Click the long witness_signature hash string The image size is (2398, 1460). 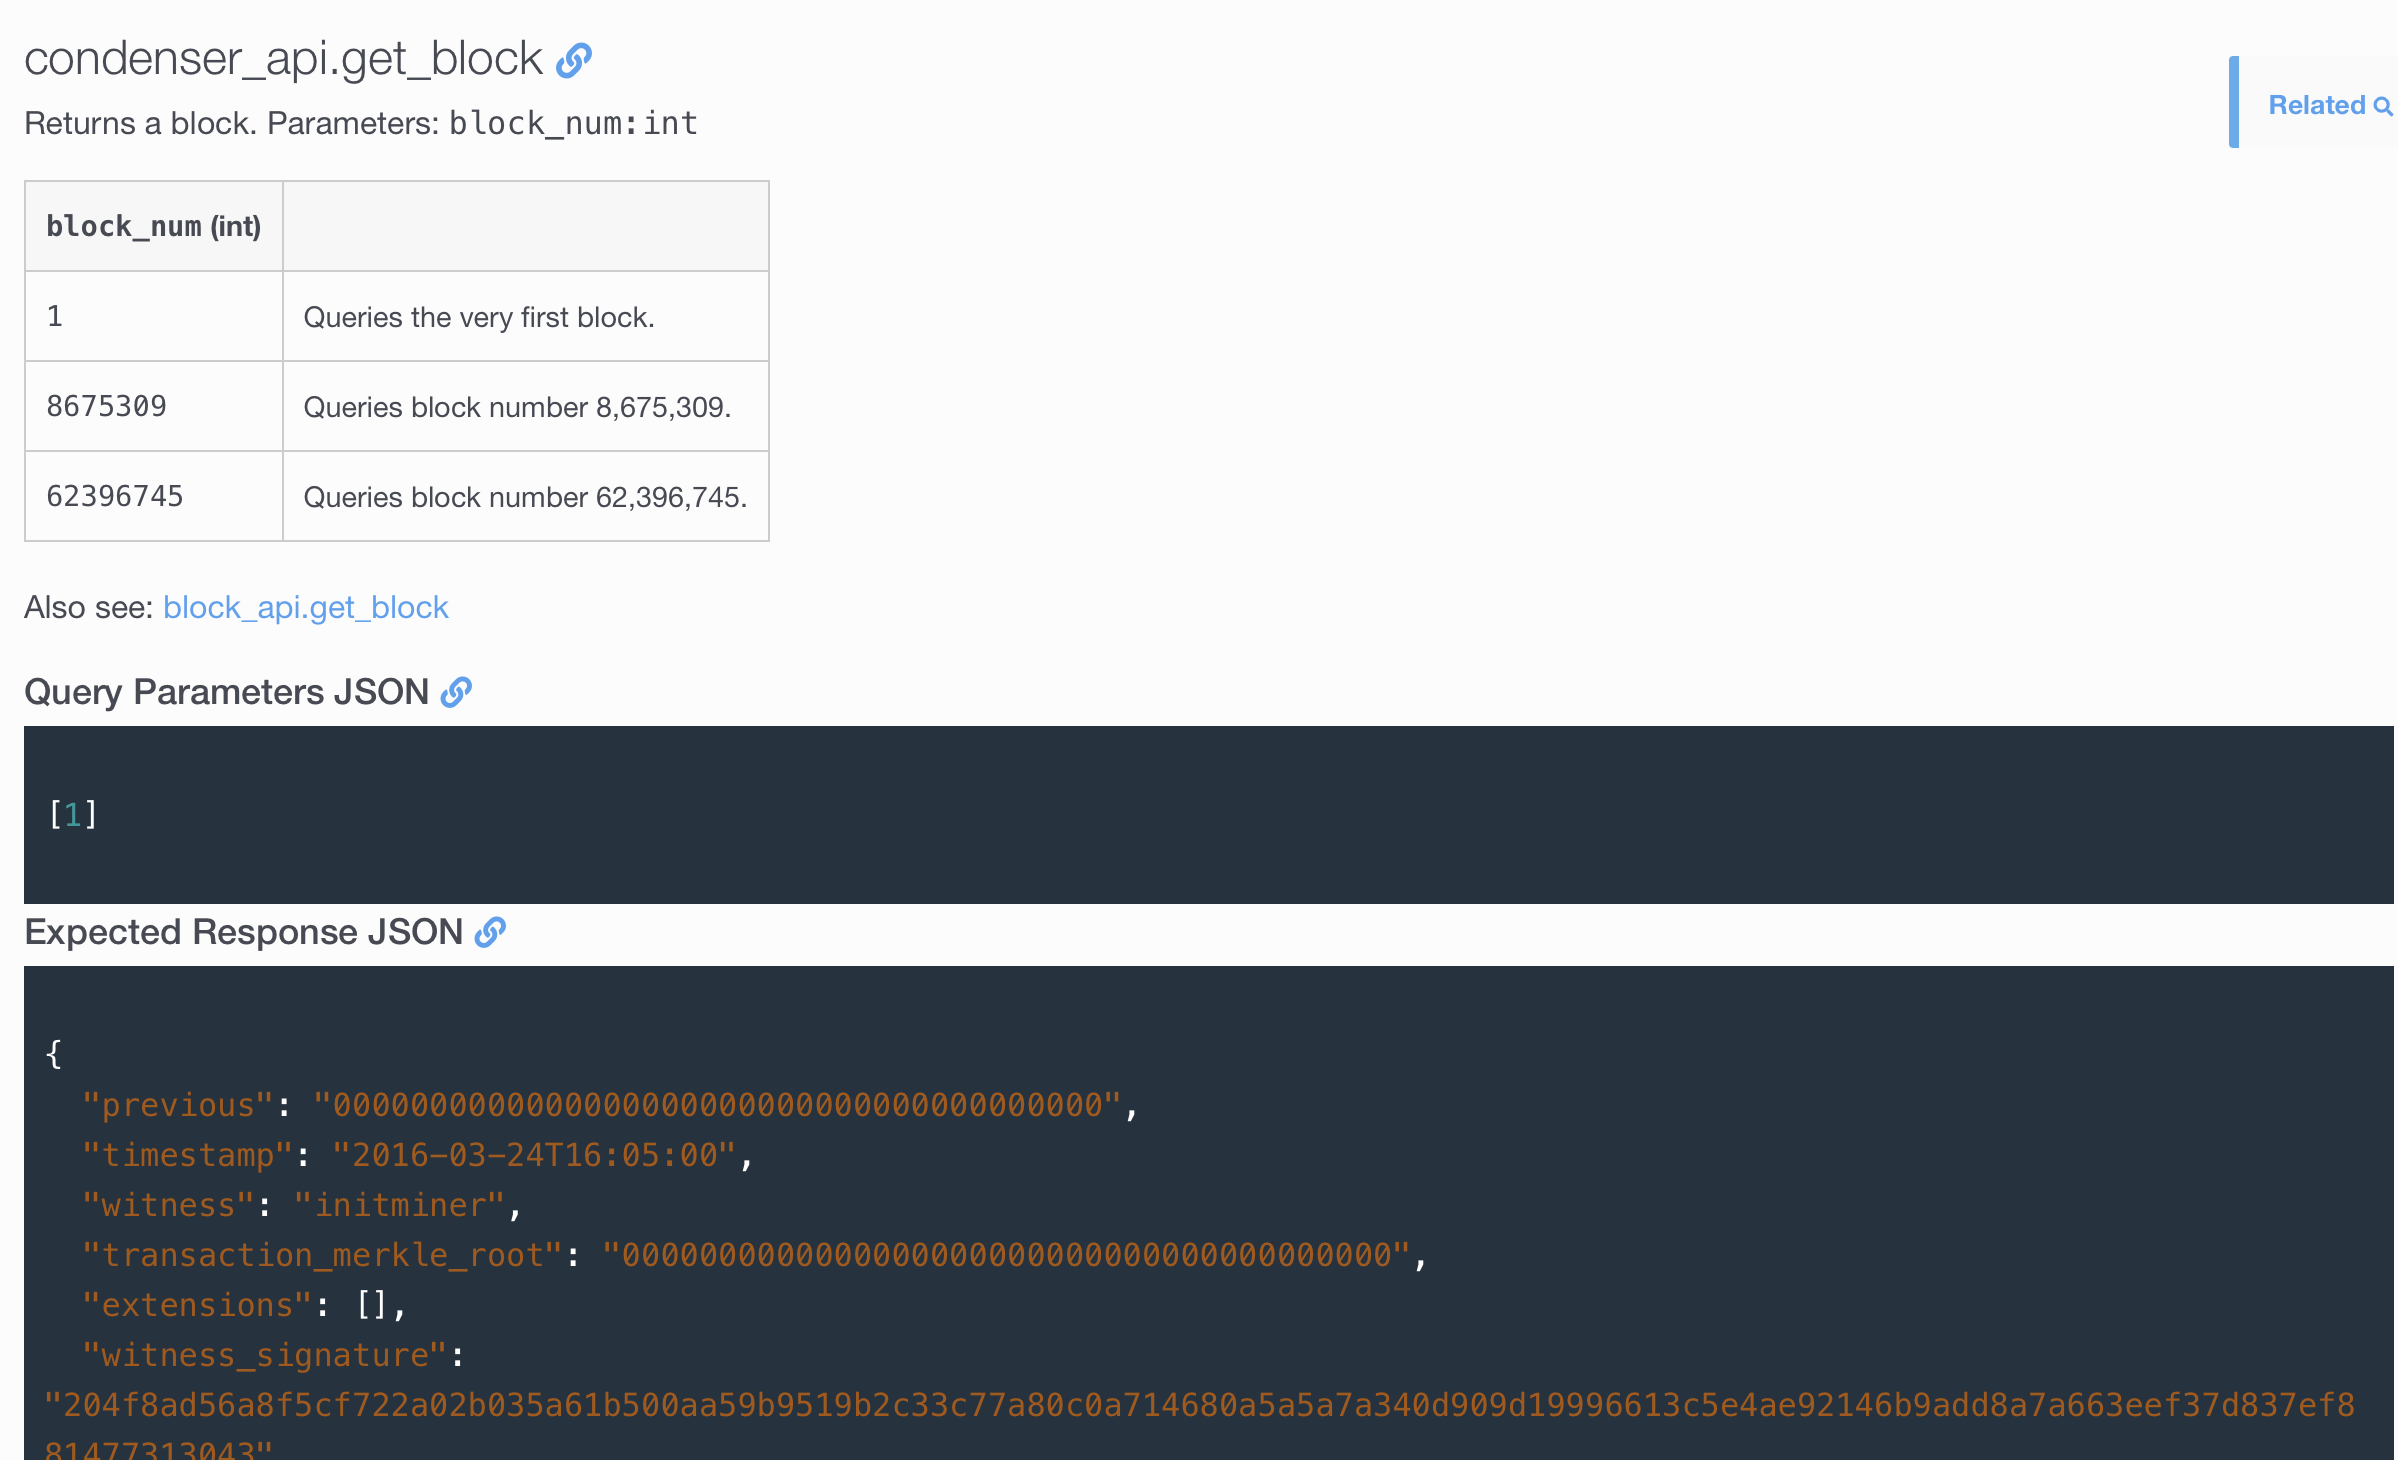coord(1198,1405)
